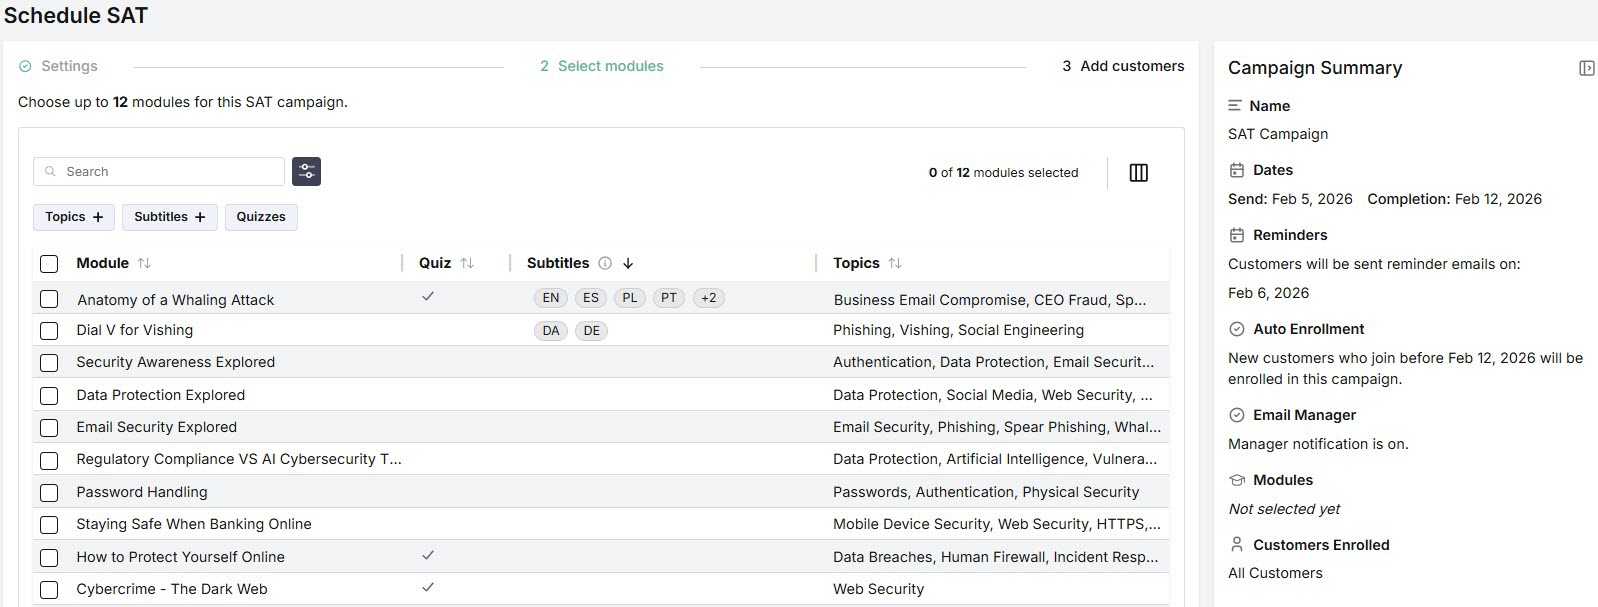The height and width of the screenshot is (607, 1598).
Task: Select all modules with the header checkbox
Action: tap(49, 264)
